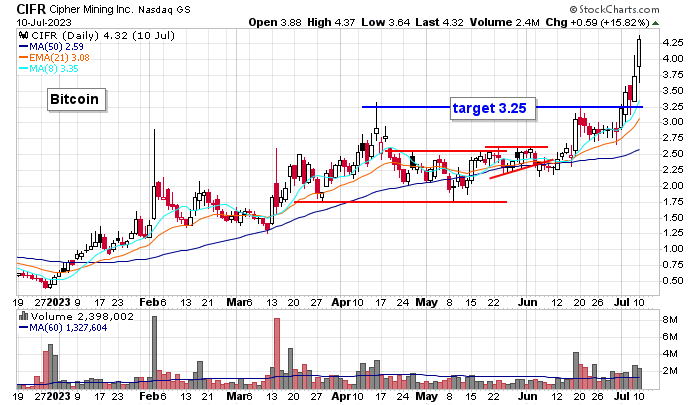Viewport: 700px width, 405px height.
Task: Click the green up-arrow change indicator
Action: pos(655,23)
